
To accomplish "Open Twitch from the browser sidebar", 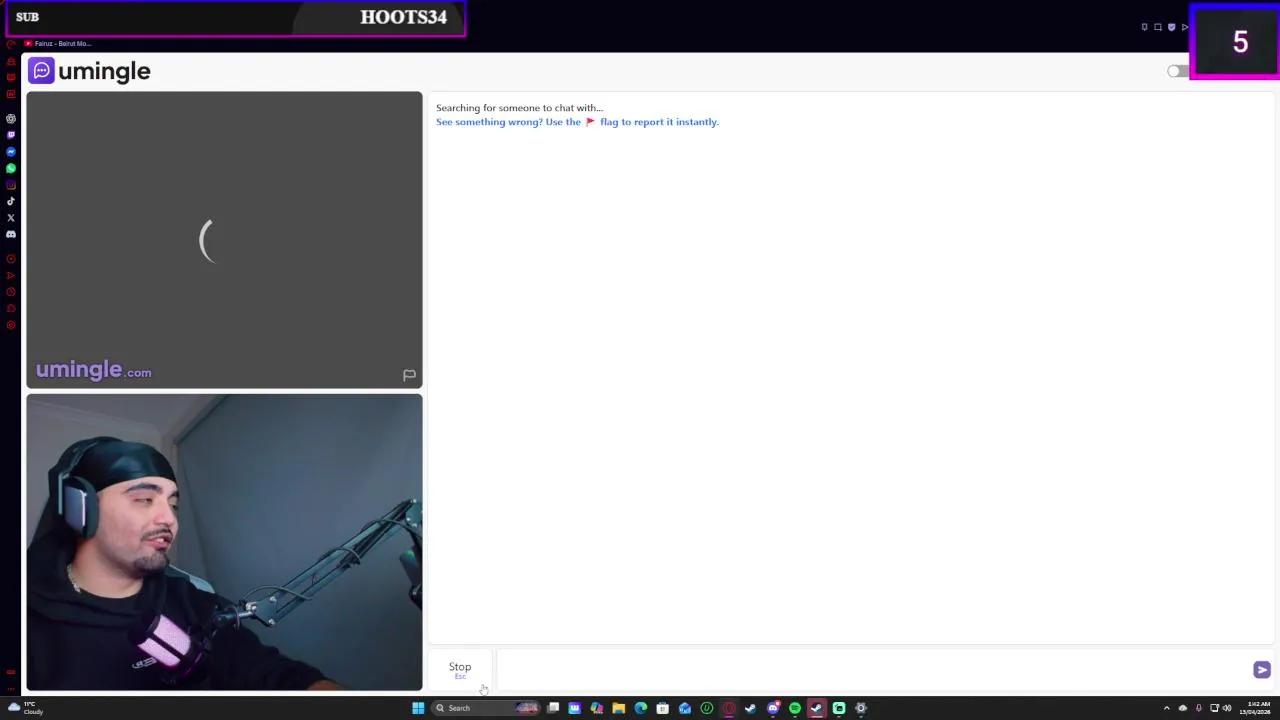I will point(11,135).
